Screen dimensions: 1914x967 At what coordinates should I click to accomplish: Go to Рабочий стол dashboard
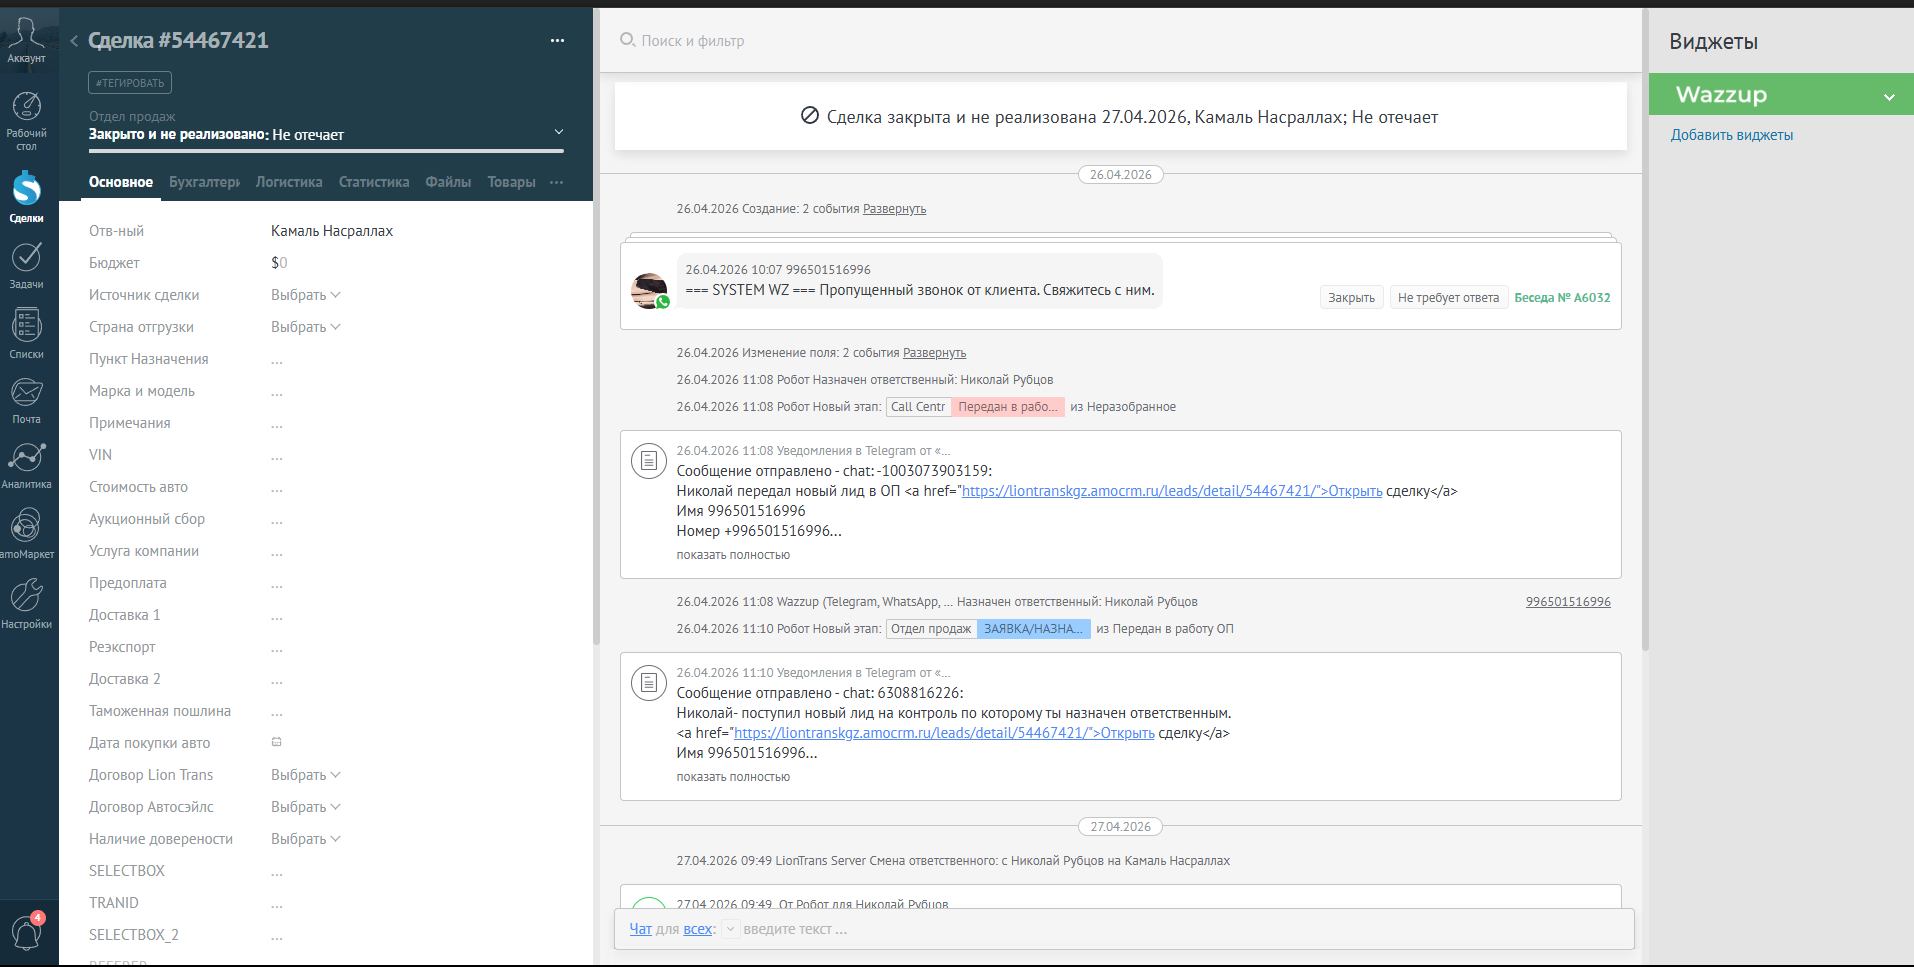click(x=26, y=121)
